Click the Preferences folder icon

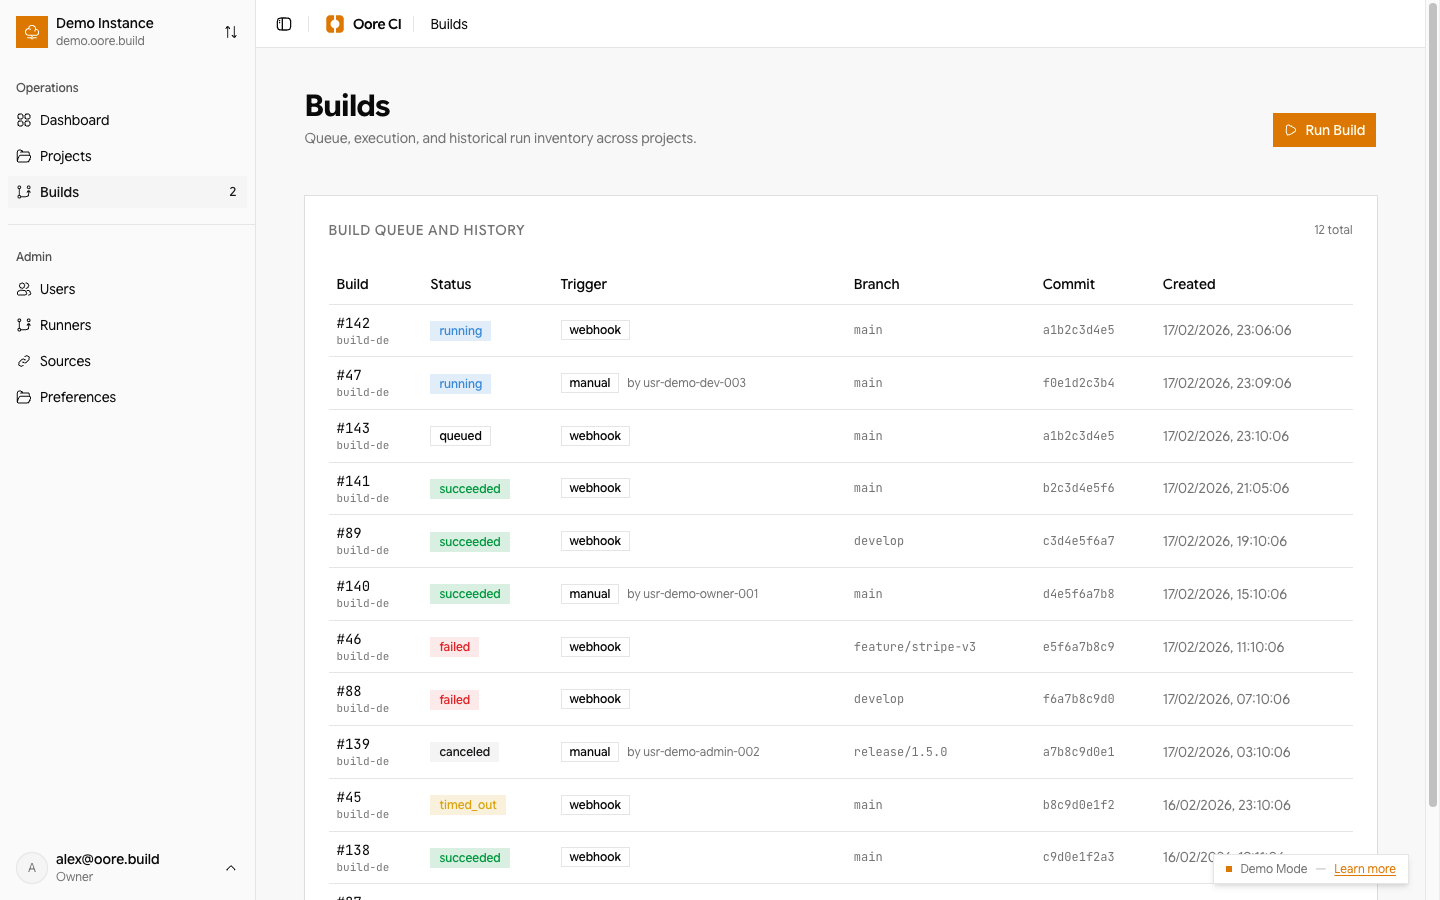[x=24, y=397]
